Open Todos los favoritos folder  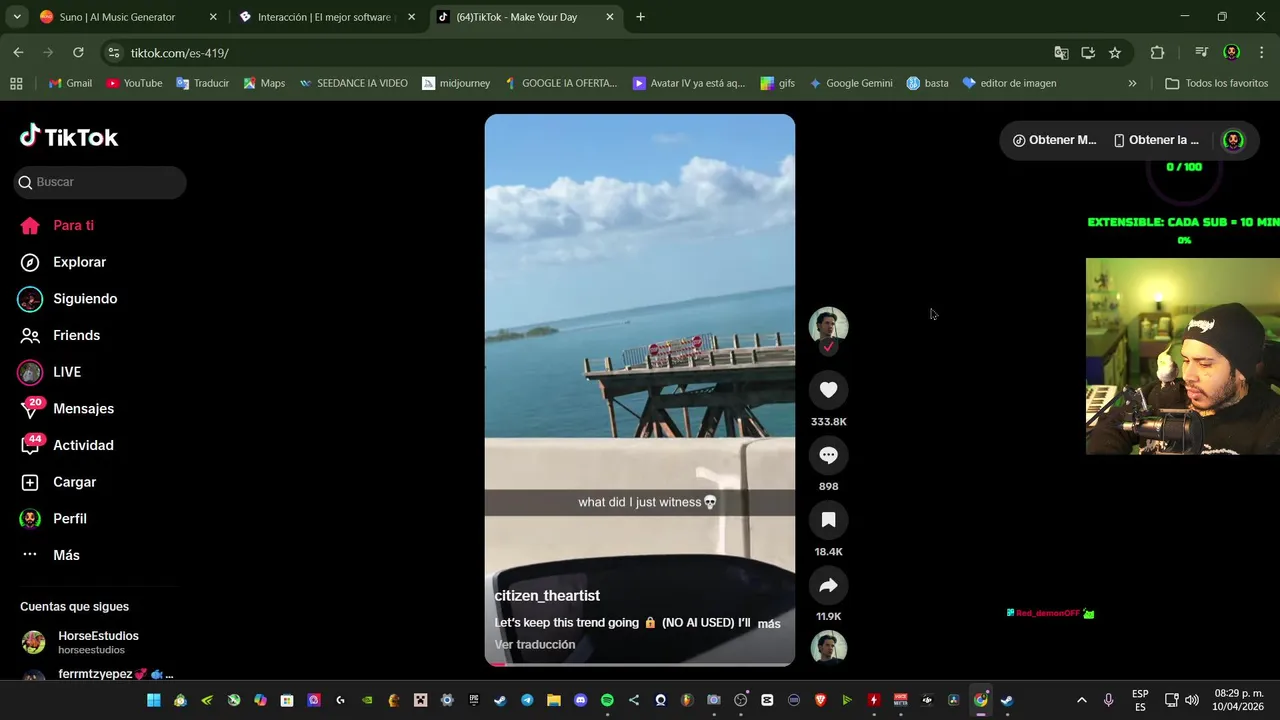[x=1217, y=83]
